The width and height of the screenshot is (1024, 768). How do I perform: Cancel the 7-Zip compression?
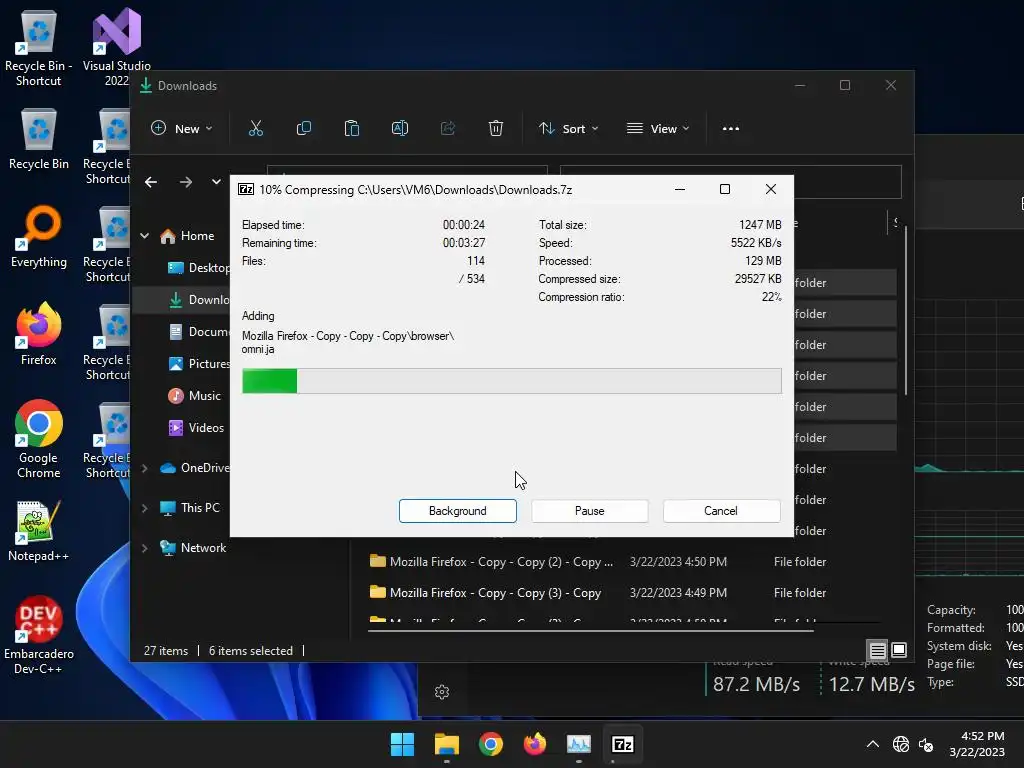[x=721, y=511]
